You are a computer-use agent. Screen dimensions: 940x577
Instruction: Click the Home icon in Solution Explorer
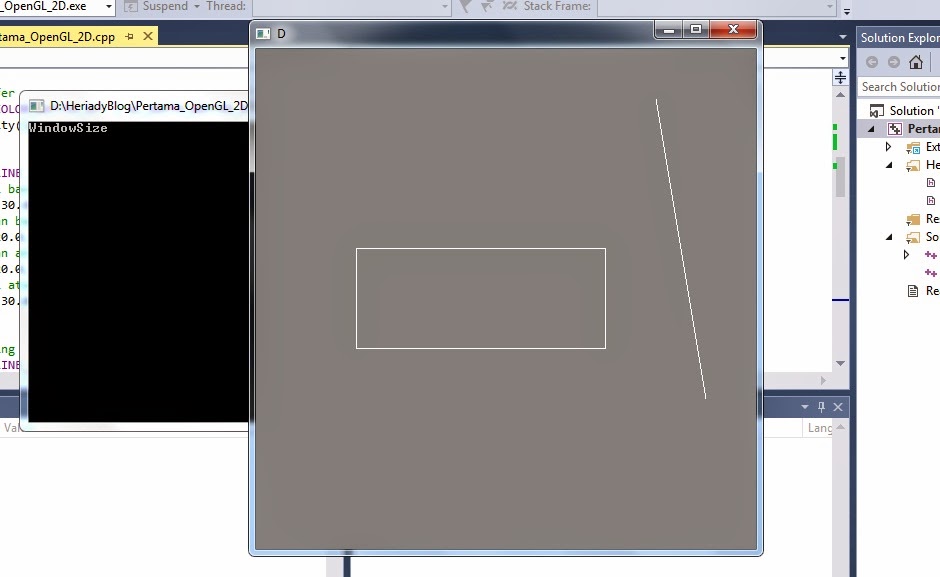point(915,62)
